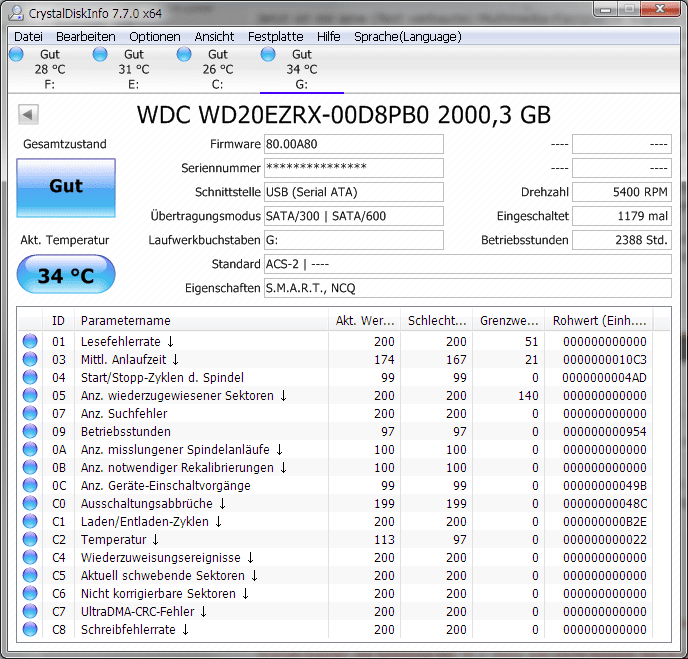Click the status orb for attribute 07 Suchfehler
Screen dimensions: 688x659
point(30,413)
